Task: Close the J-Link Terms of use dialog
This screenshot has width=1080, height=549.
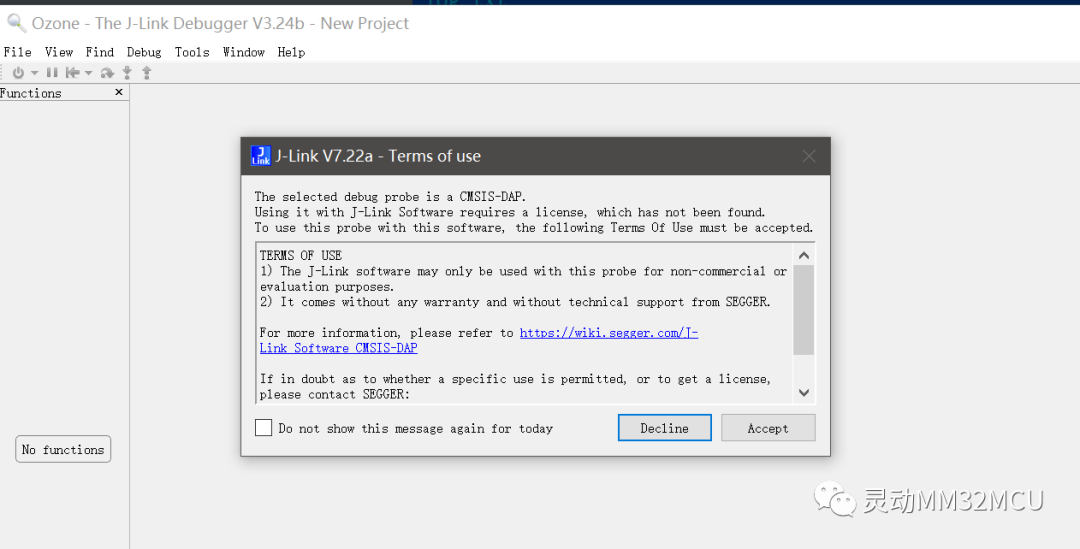Action: click(809, 156)
